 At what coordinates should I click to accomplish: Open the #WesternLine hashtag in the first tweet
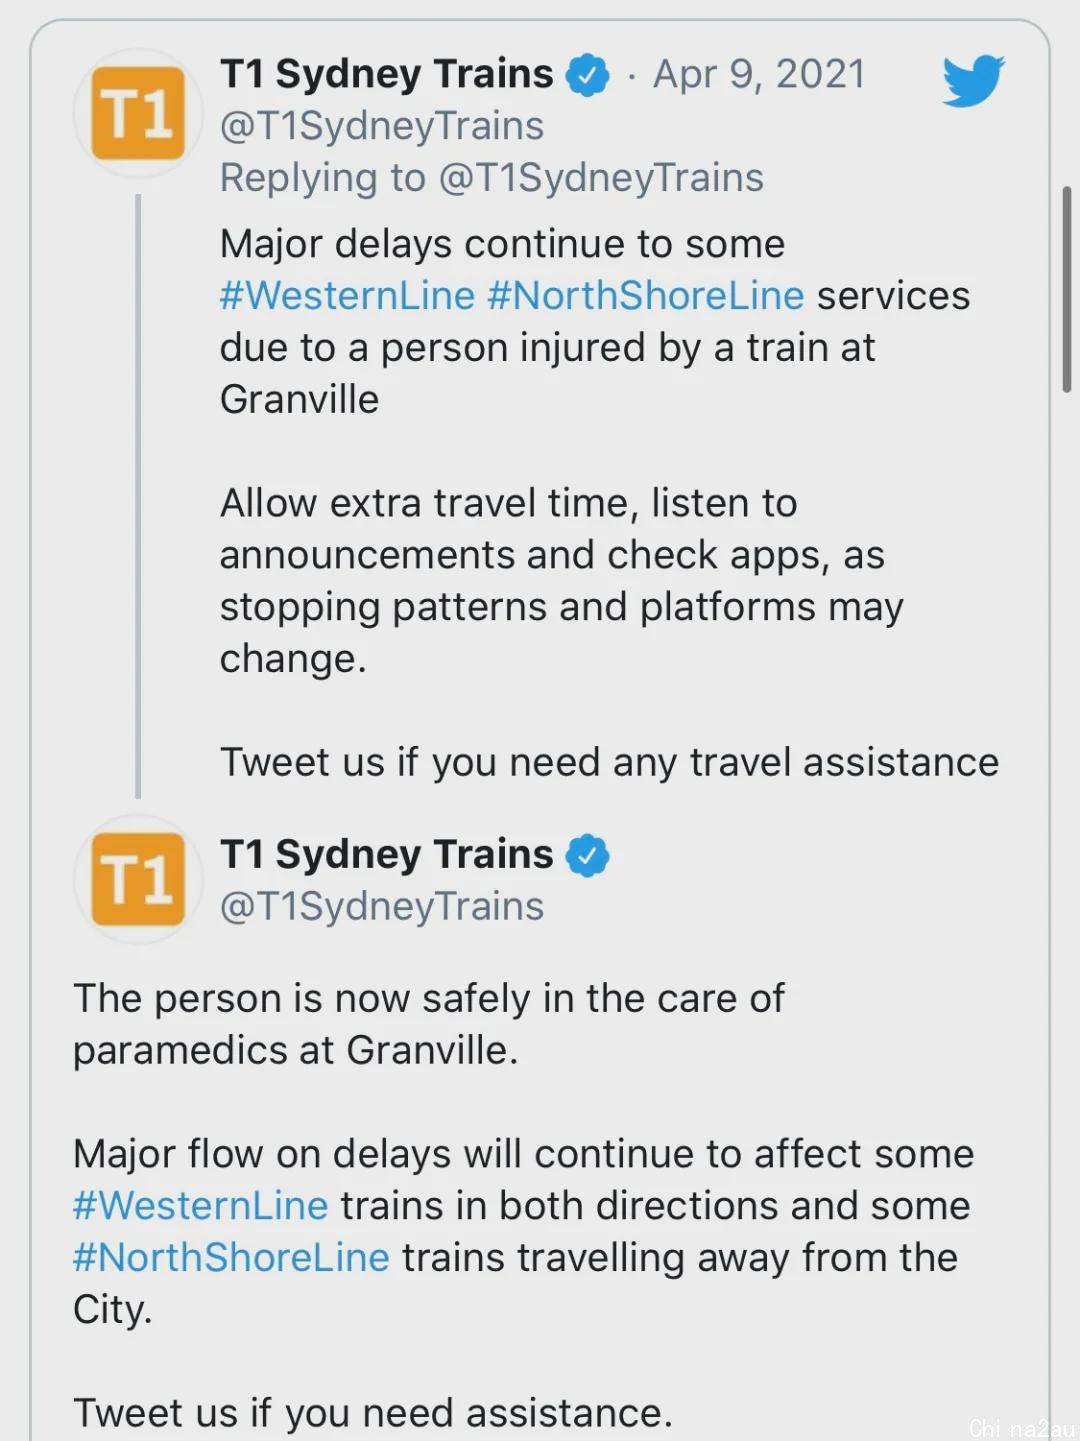pos(347,296)
